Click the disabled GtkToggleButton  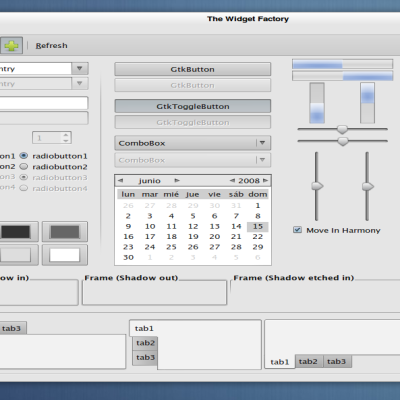(193, 122)
